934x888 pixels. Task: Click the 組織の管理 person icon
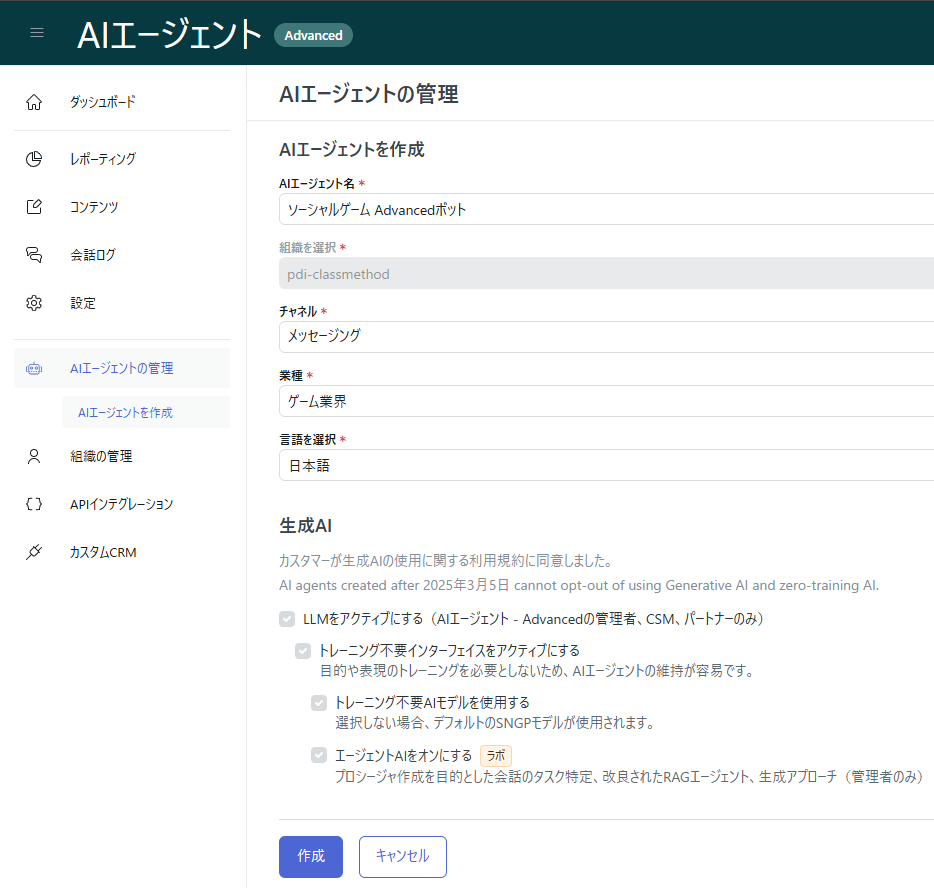tap(34, 456)
